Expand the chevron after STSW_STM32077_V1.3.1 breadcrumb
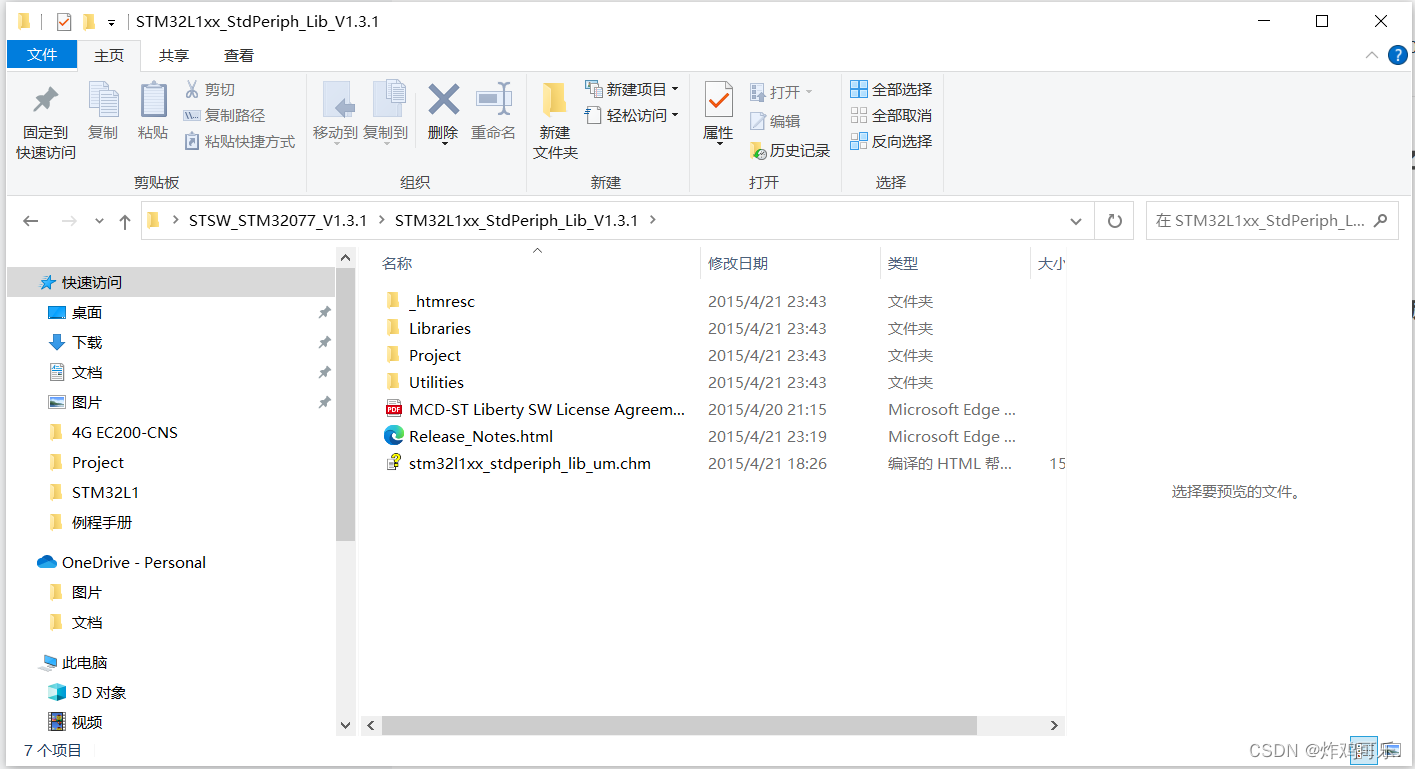This screenshot has height=769, width=1415. 382,220
